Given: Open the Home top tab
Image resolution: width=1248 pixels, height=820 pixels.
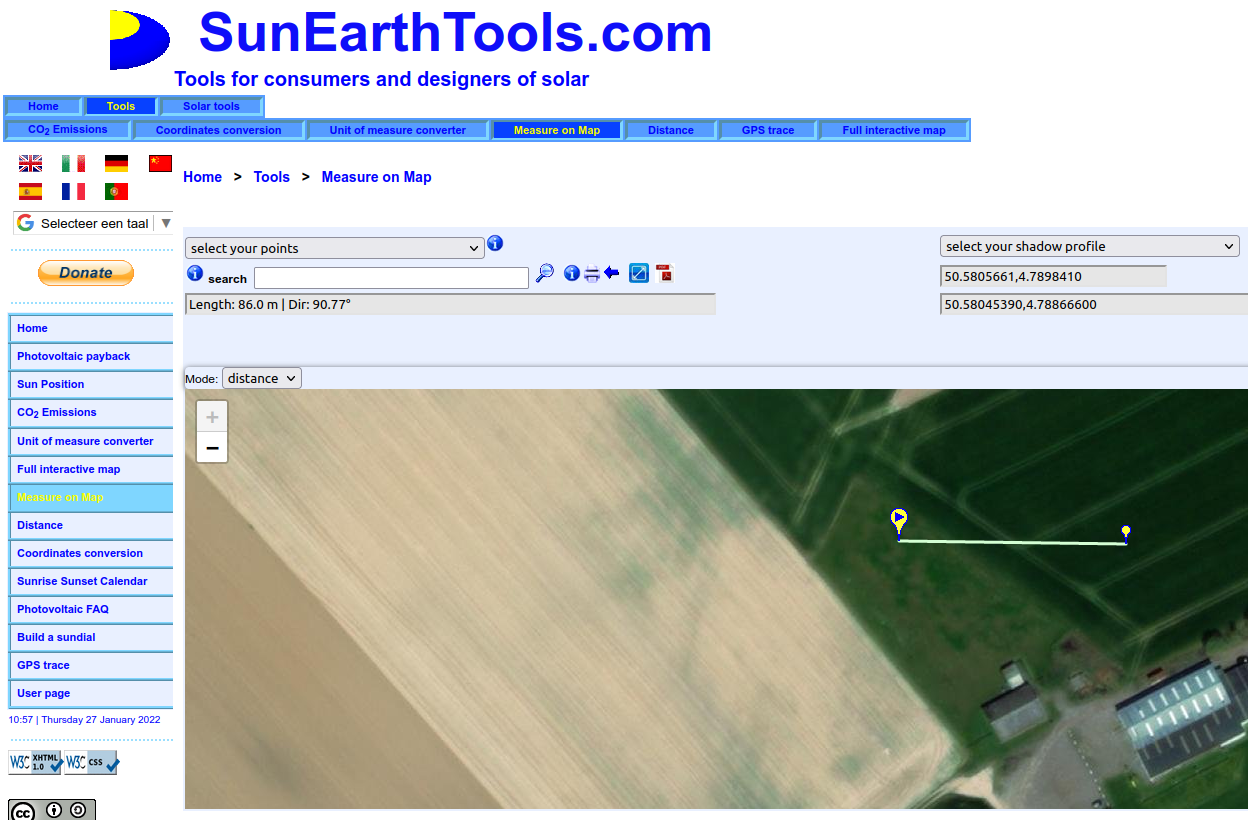Looking at the screenshot, I should click(x=43, y=106).
